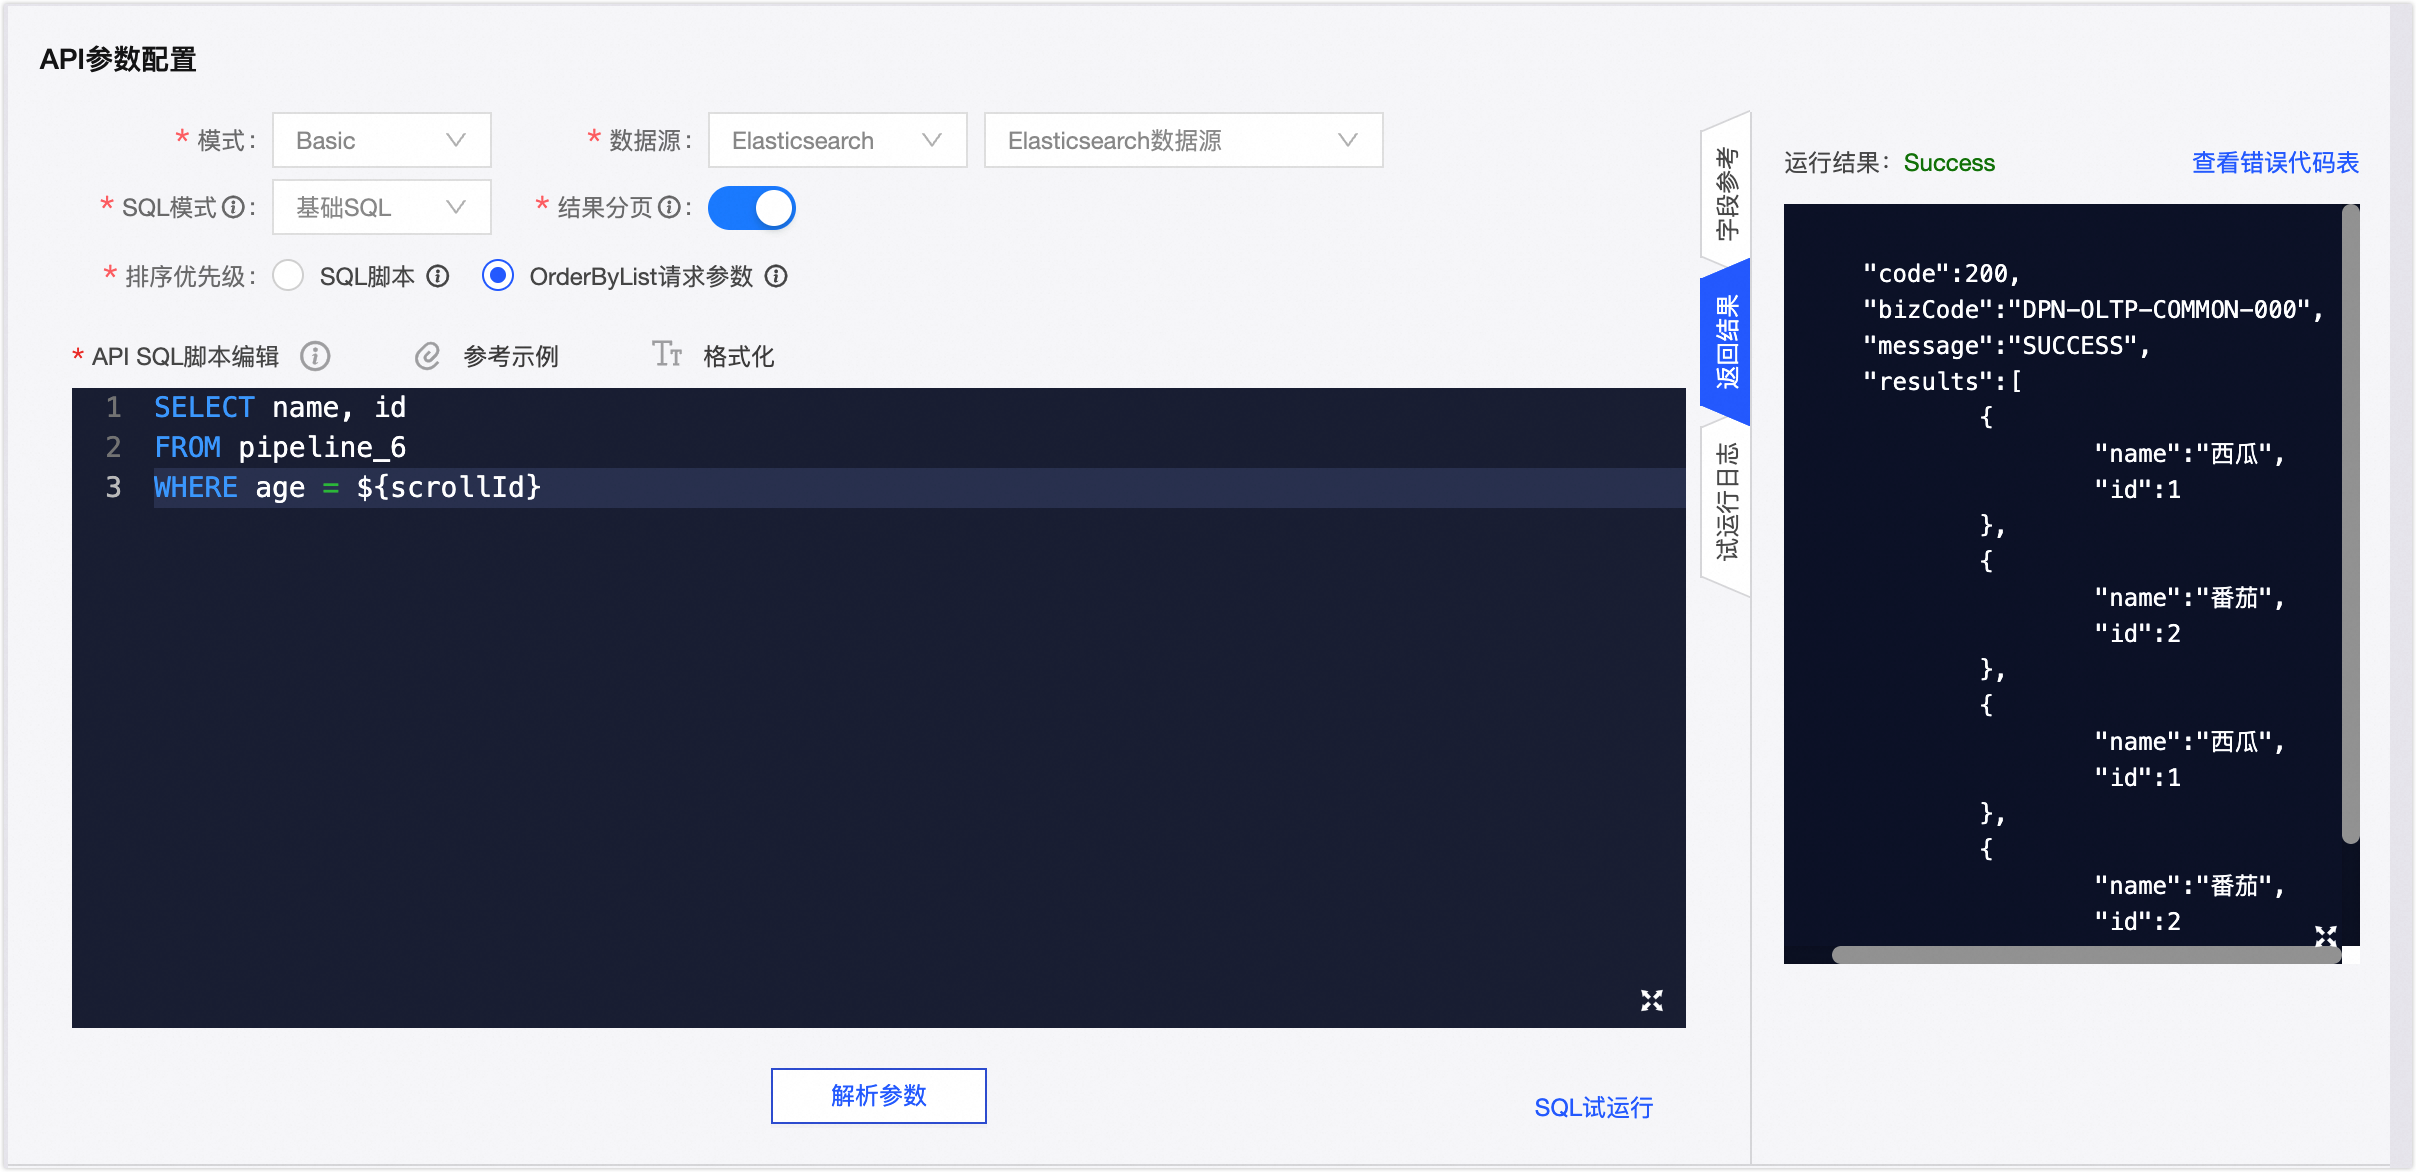Open the 数据源 Elasticsearch dropdown
2416x1172 pixels.
pyautogui.click(x=836, y=140)
